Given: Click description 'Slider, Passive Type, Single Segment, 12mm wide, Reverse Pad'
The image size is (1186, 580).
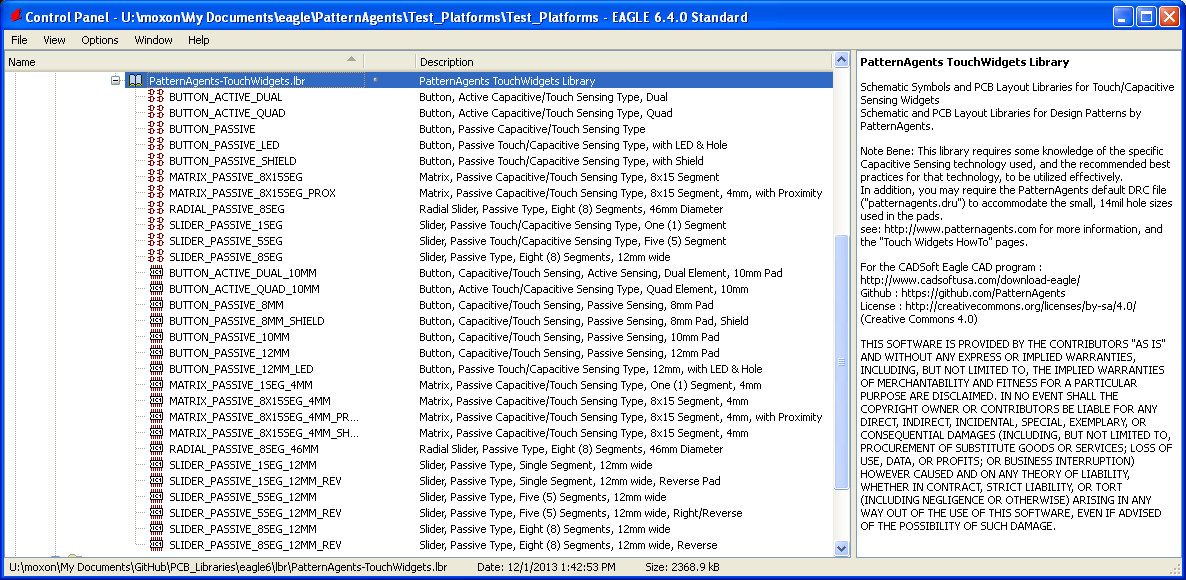Looking at the screenshot, I should tap(570, 481).
